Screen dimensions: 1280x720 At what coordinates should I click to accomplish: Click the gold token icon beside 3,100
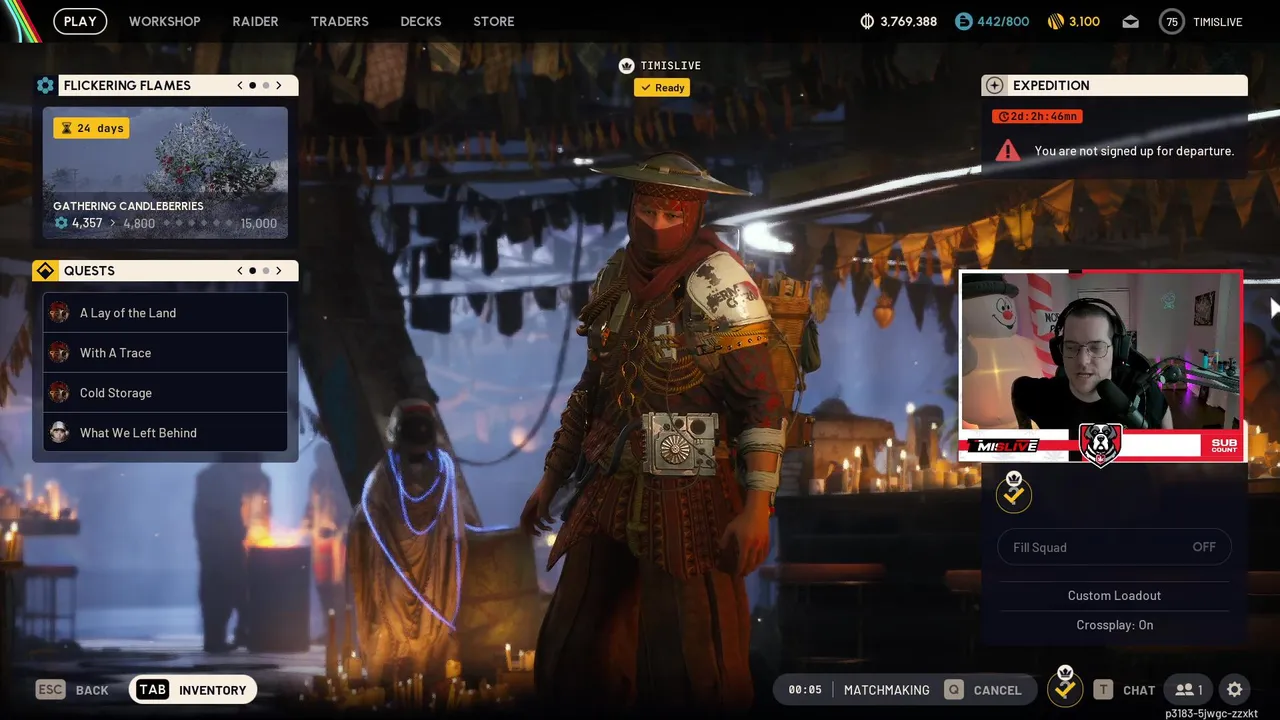point(1055,21)
